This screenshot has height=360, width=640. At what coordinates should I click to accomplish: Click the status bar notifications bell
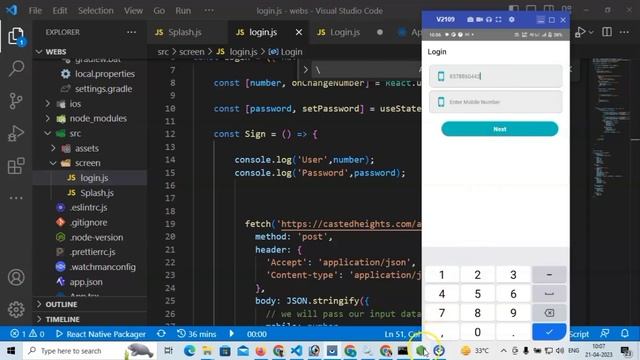(x=625, y=333)
